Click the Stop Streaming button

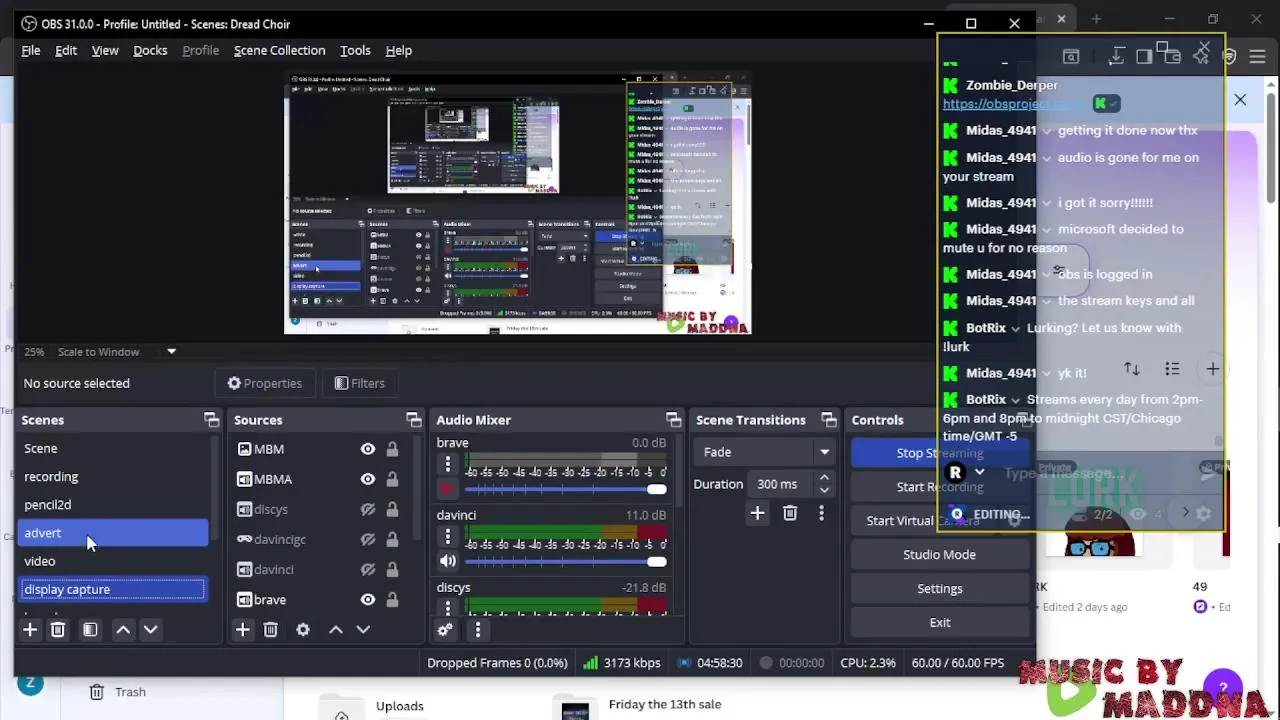tap(940, 453)
